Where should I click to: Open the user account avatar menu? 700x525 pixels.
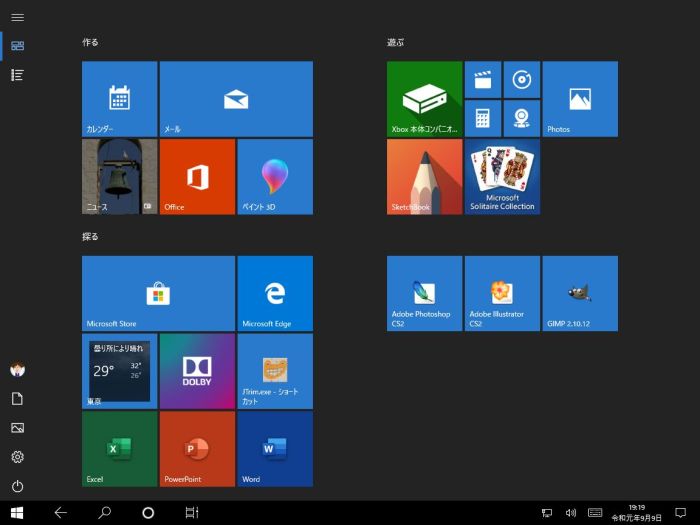(x=17, y=369)
